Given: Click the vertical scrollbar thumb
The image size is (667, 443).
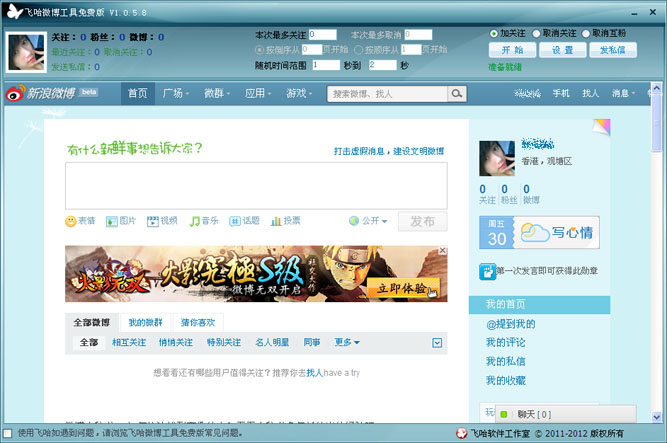Looking at the screenshot, I should click(657, 123).
